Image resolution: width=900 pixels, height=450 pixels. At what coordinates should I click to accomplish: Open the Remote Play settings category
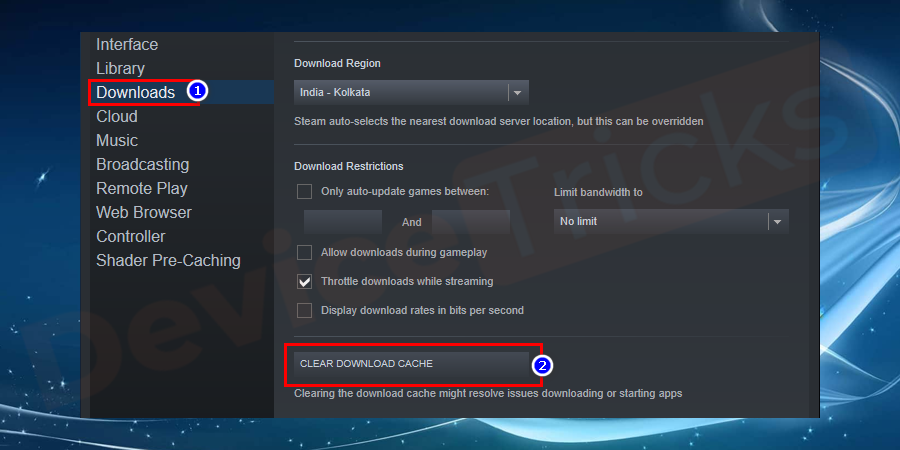click(142, 188)
